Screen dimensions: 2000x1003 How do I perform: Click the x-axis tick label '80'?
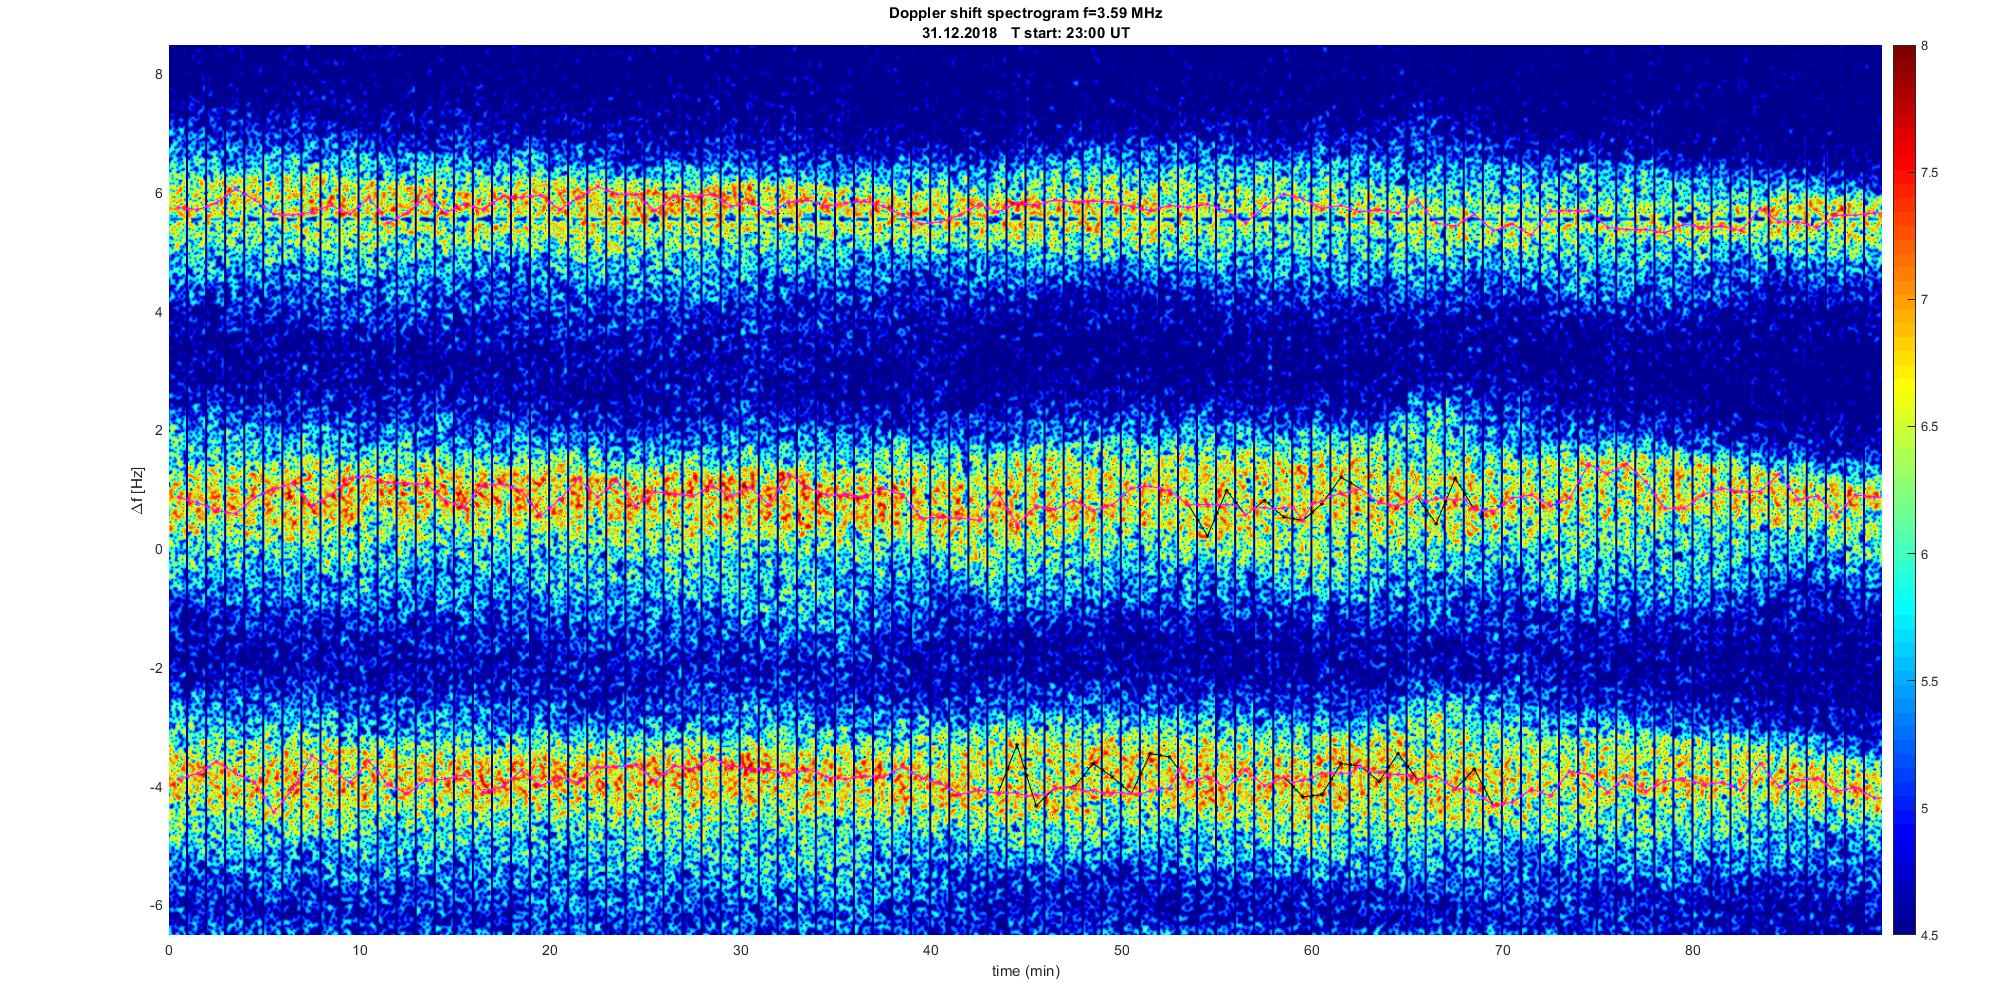click(x=1693, y=950)
